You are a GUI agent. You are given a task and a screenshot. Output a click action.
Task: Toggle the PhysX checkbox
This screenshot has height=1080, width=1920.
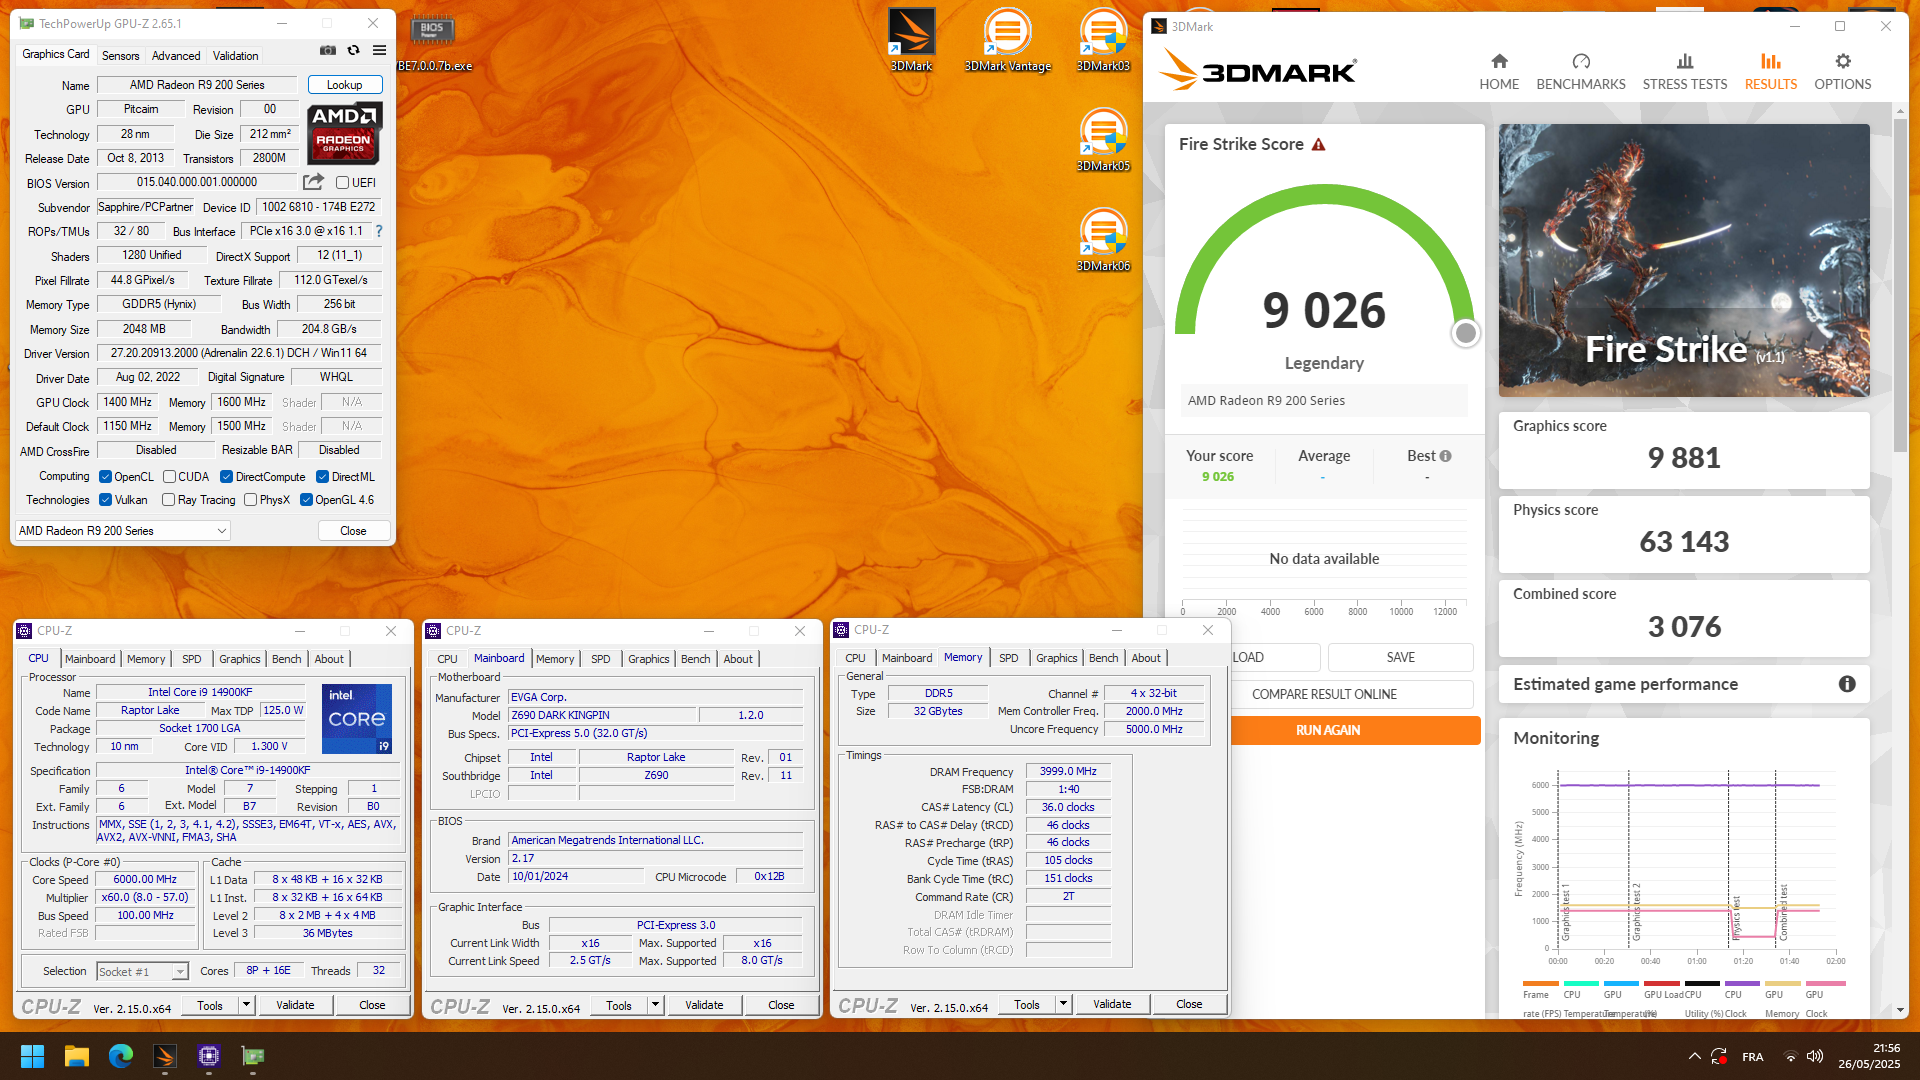point(250,500)
